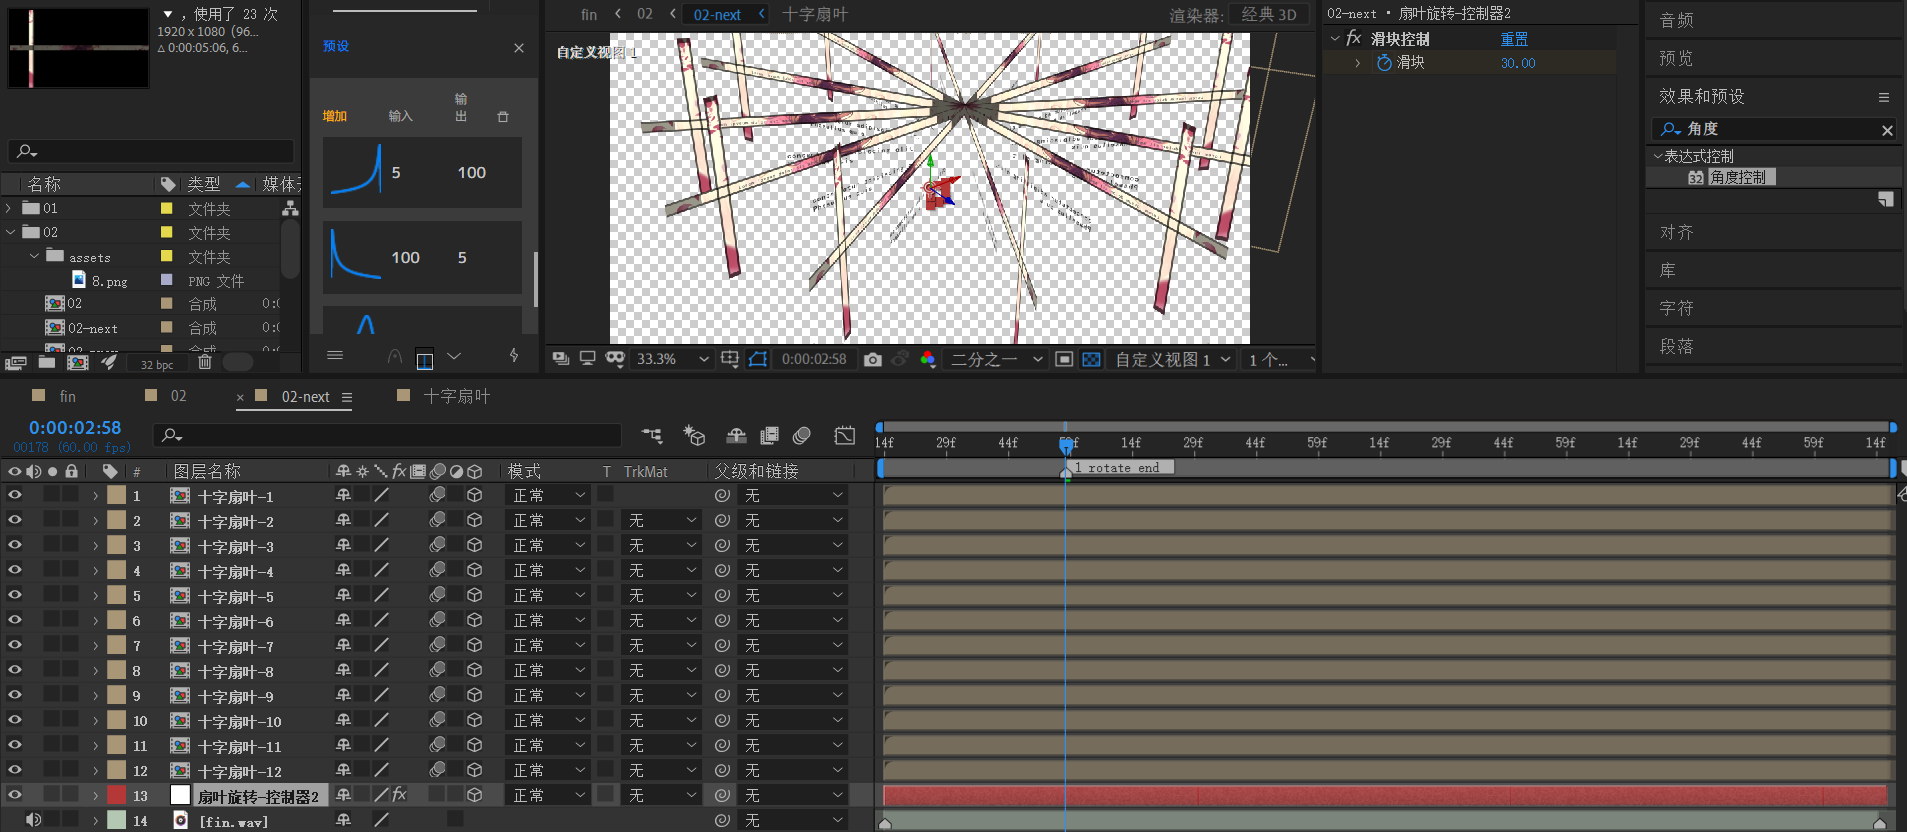Enable motion blur switch in timeline toolbar
Image resolution: width=1907 pixels, height=832 pixels.
point(802,436)
